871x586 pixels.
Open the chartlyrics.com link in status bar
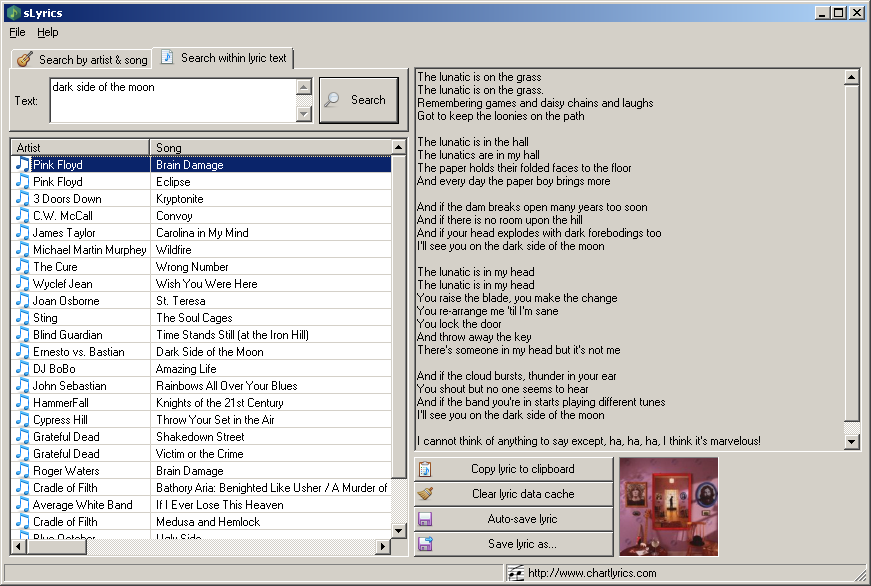tap(592, 573)
